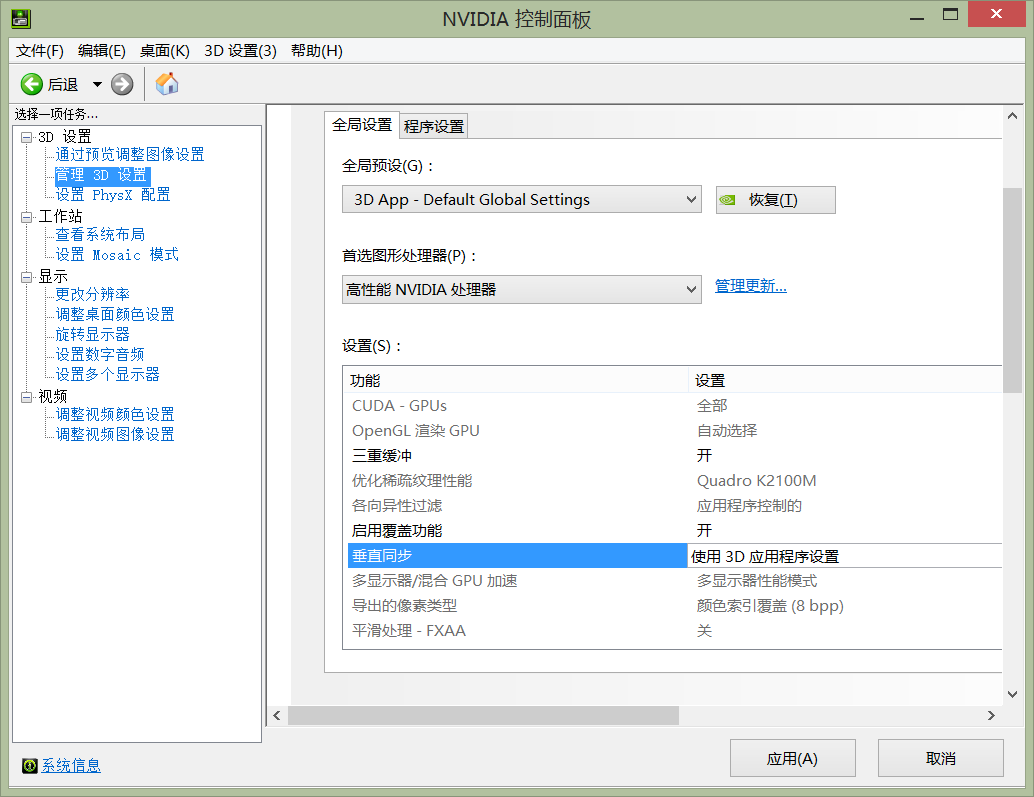The image size is (1034, 797).
Task: Click the 颜色索引覆盖 (8 bpp) value
Action: click(x=770, y=606)
